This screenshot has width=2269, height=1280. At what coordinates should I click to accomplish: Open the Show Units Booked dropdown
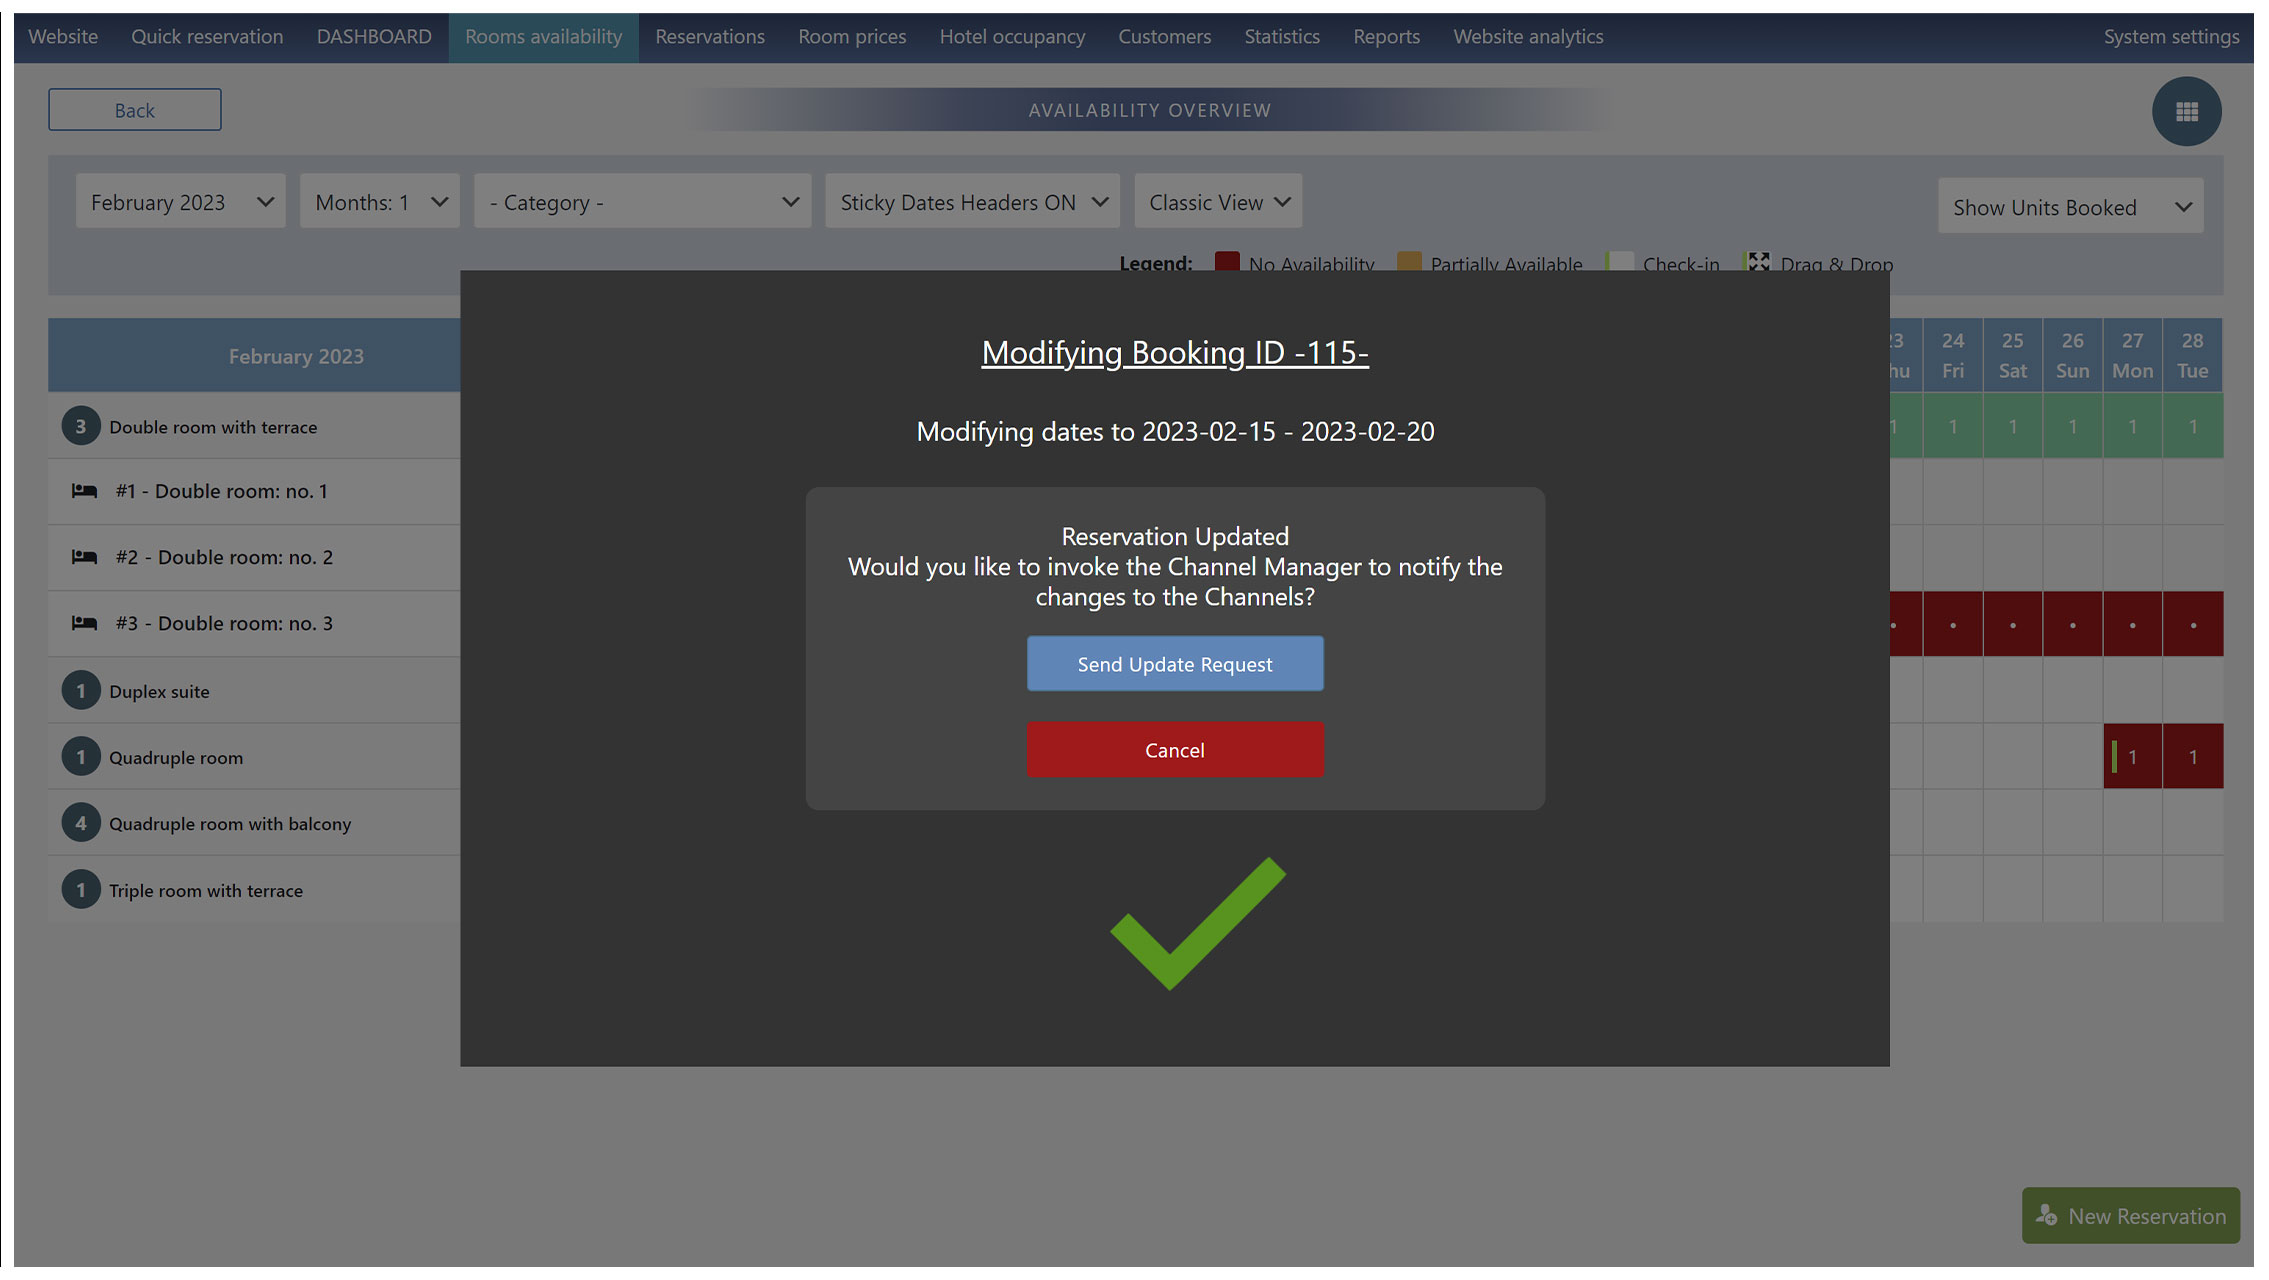pos(2071,207)
